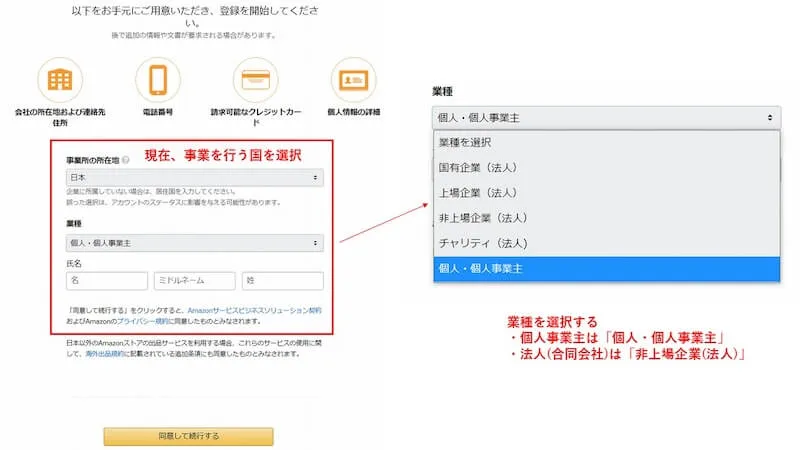
Task: Open the 日本 country dropdown
Action: tap(193, 177)
